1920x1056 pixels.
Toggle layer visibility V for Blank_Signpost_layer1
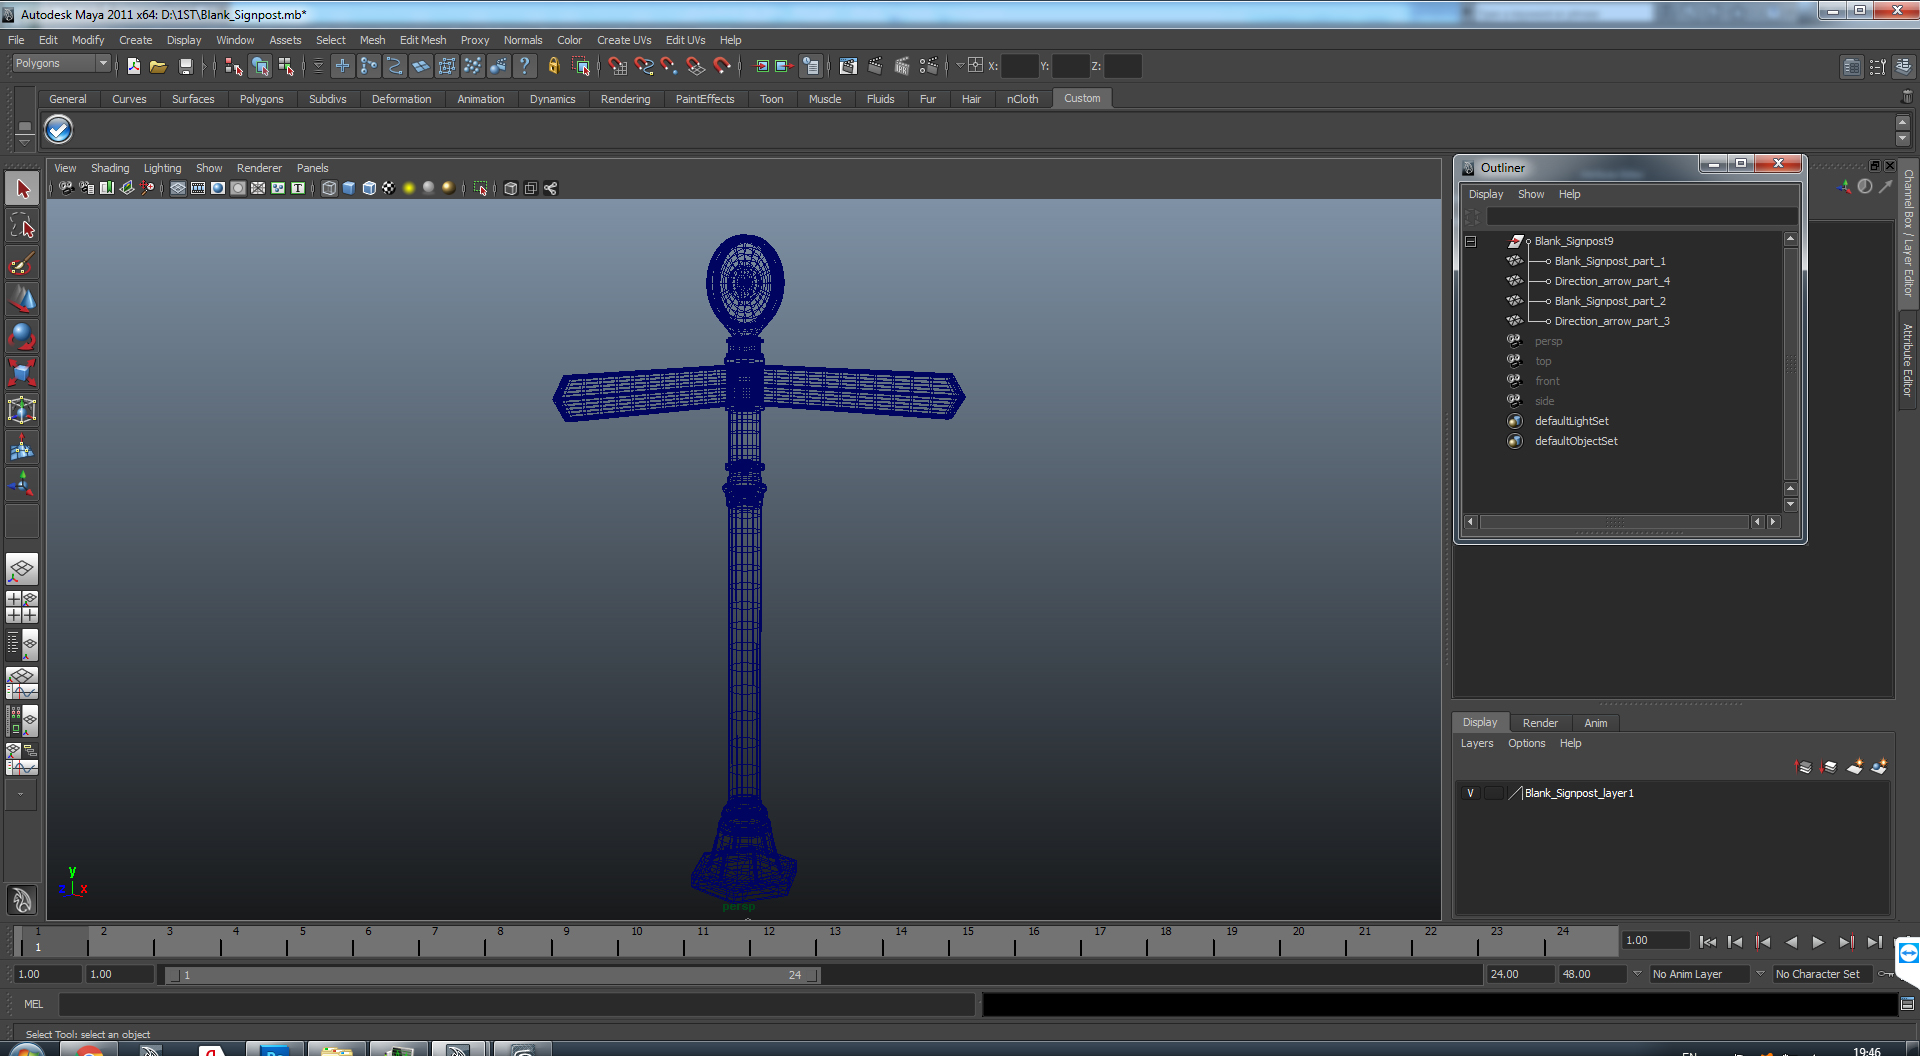[1470, 793]
